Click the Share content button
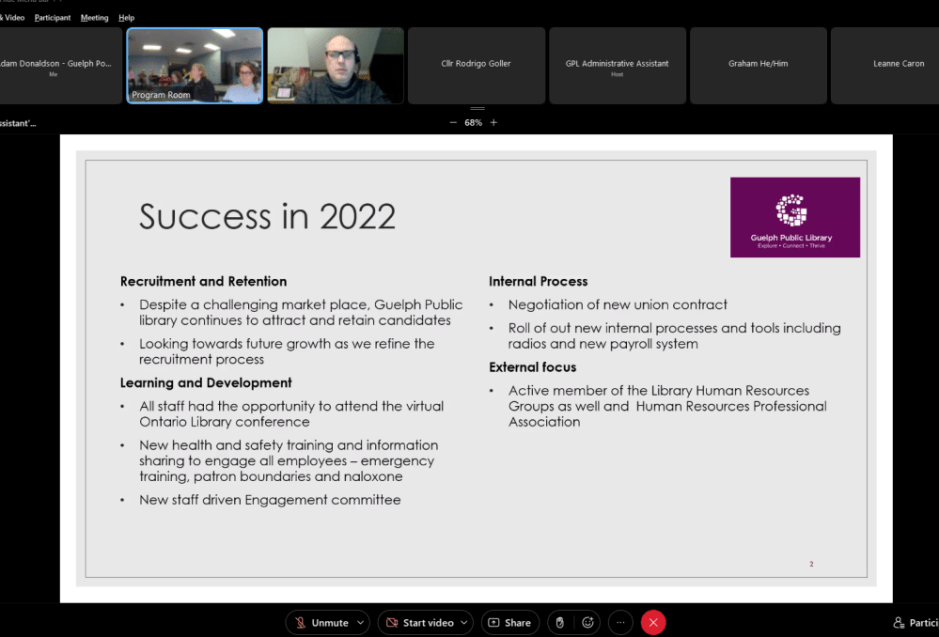This screenshot has height=637, width=939. 510,623
